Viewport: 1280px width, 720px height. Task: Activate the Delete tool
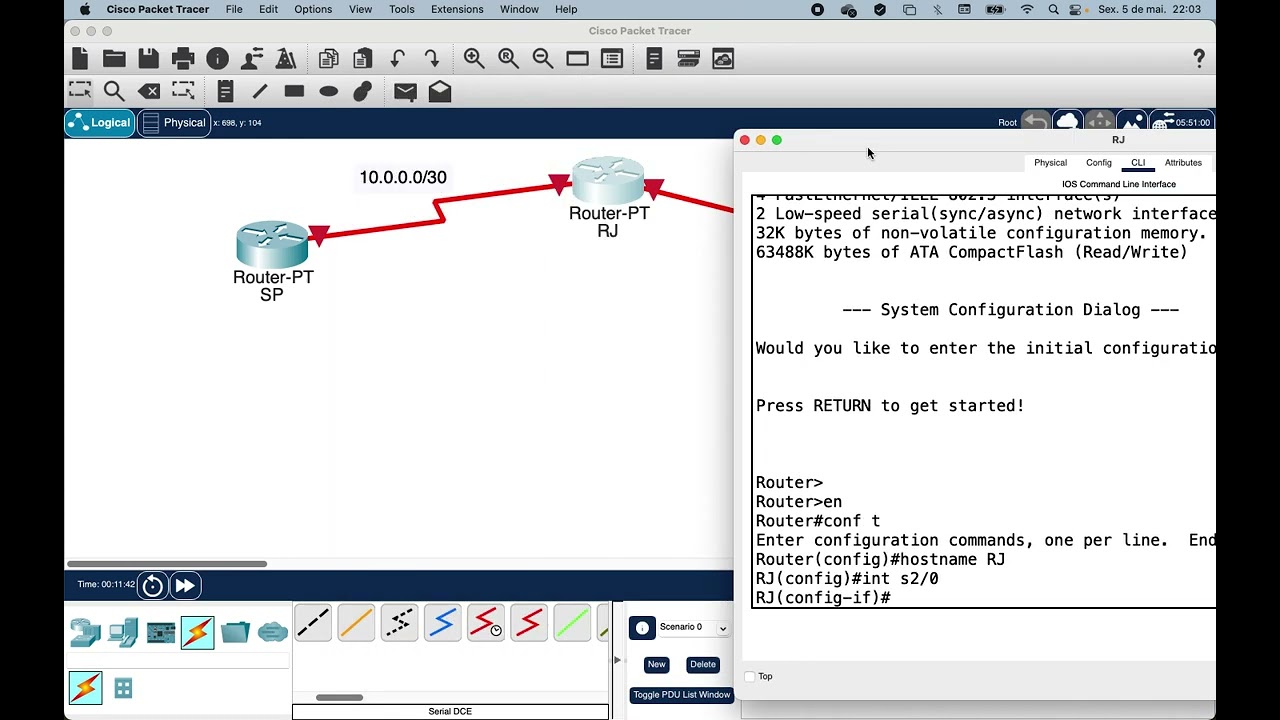point(149,91)
